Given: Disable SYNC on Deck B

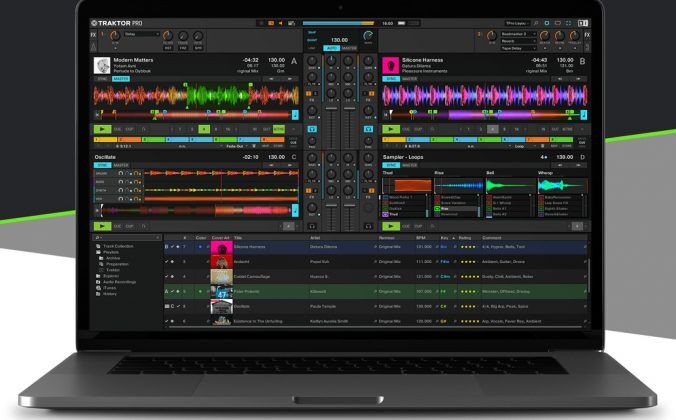Looking at the screenshot, I should tap(391, 79).
